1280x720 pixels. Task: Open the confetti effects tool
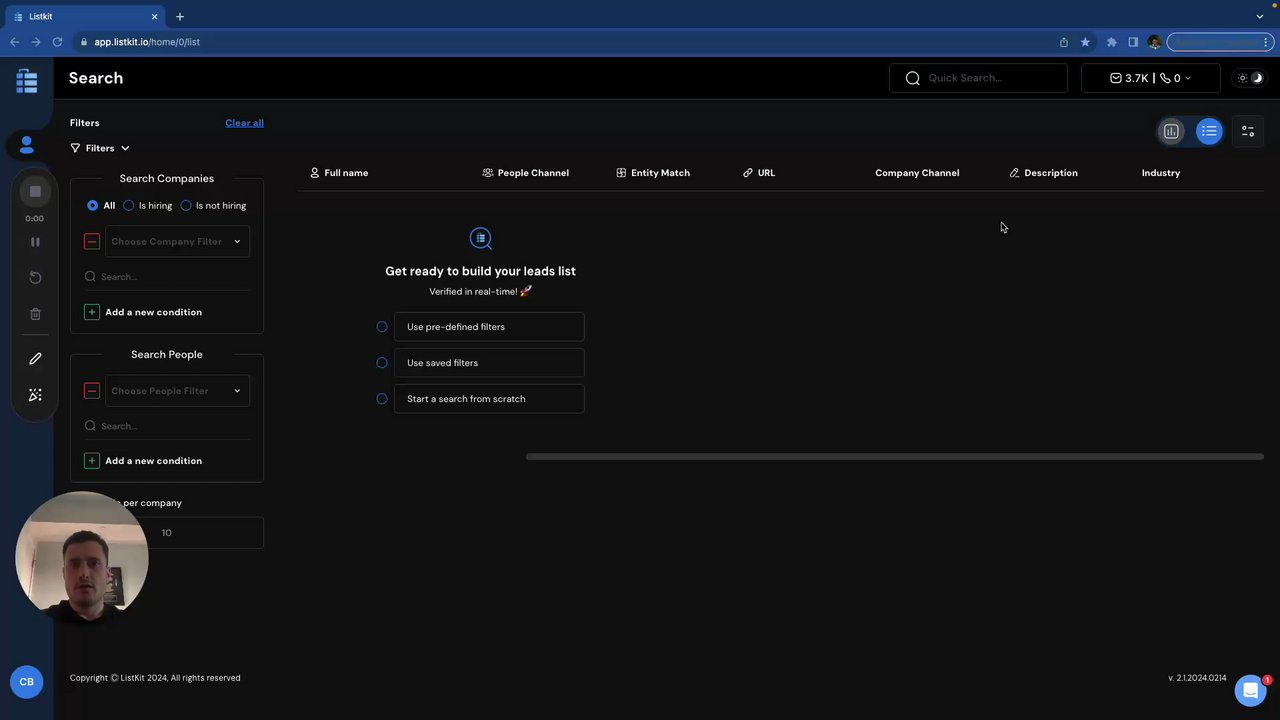35,395
